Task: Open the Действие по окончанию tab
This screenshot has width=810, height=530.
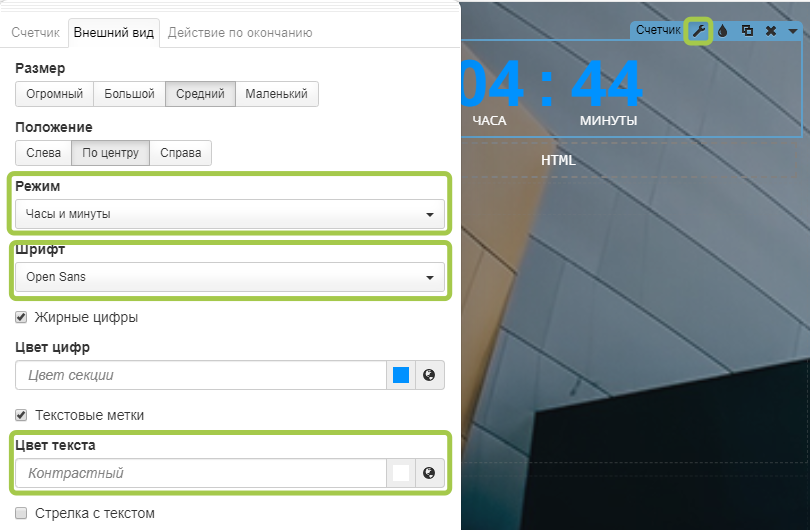Action: (x=240, y=33)
